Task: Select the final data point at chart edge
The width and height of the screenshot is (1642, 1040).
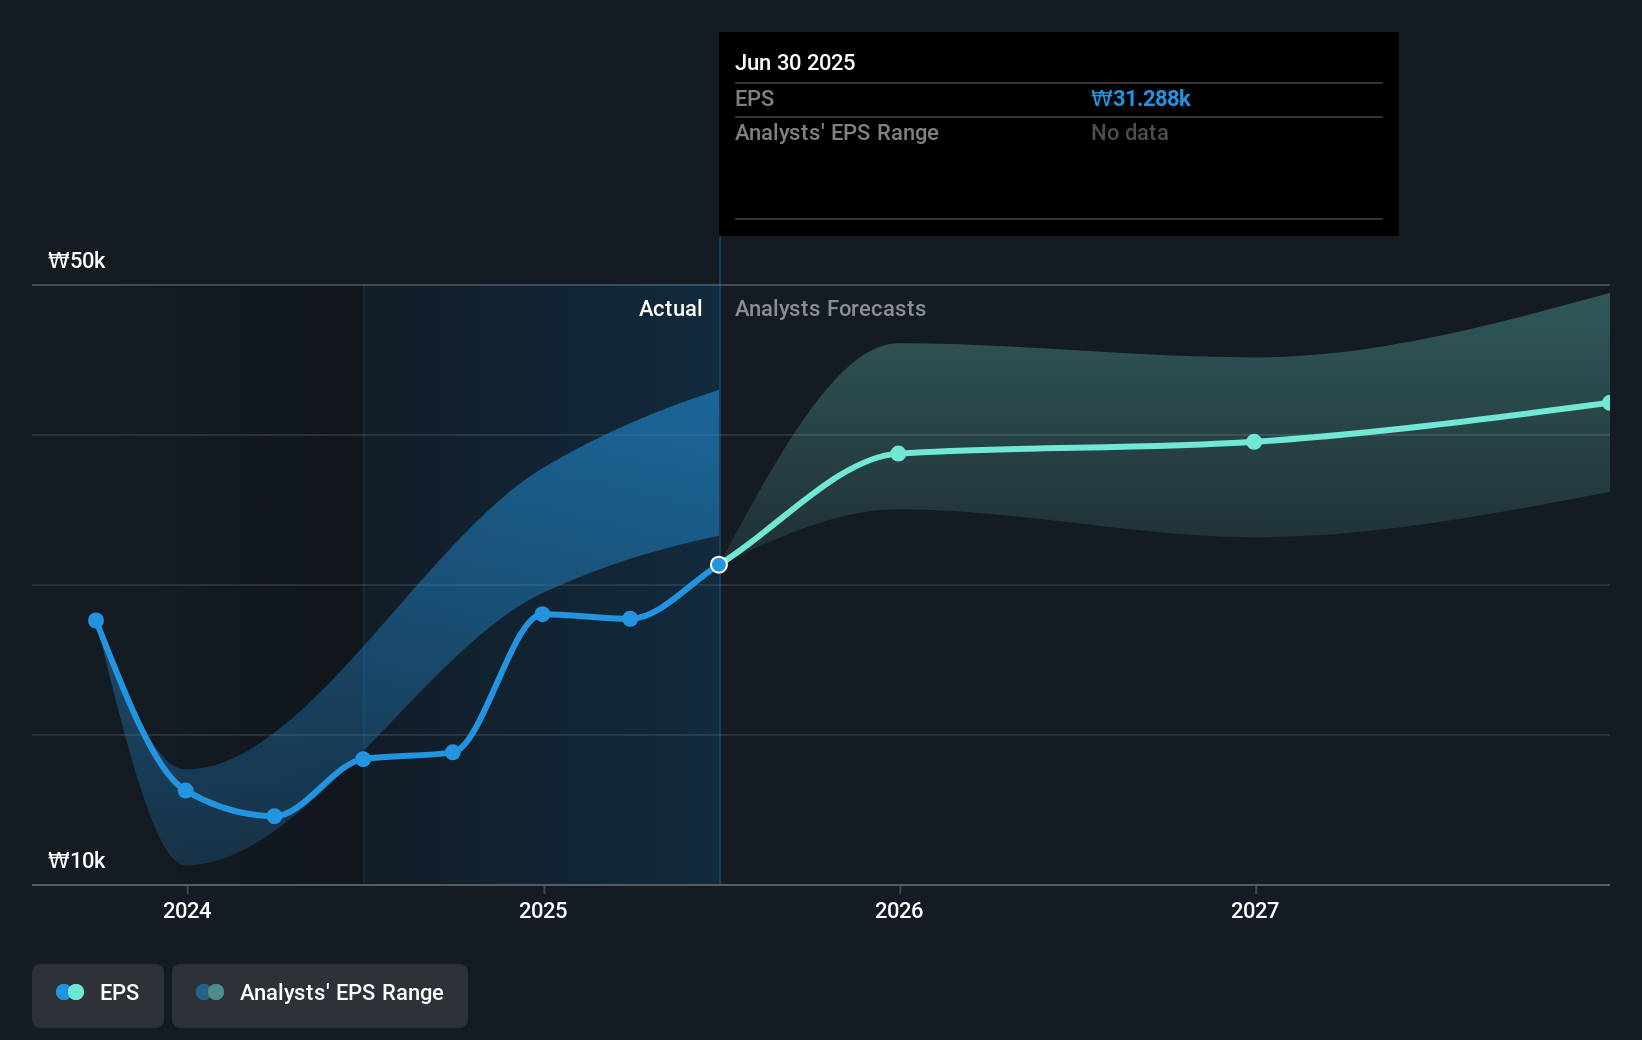Action: (1608, 402)
